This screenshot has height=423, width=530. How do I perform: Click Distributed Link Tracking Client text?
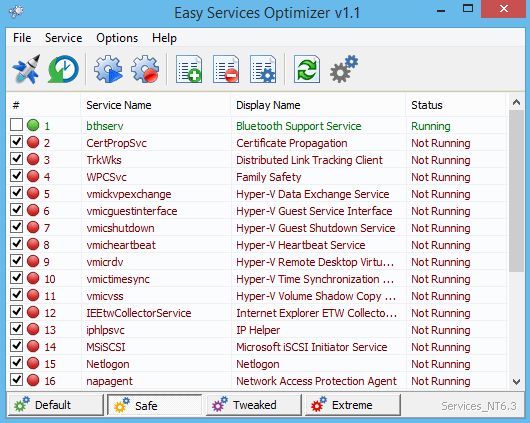point(309,160)
